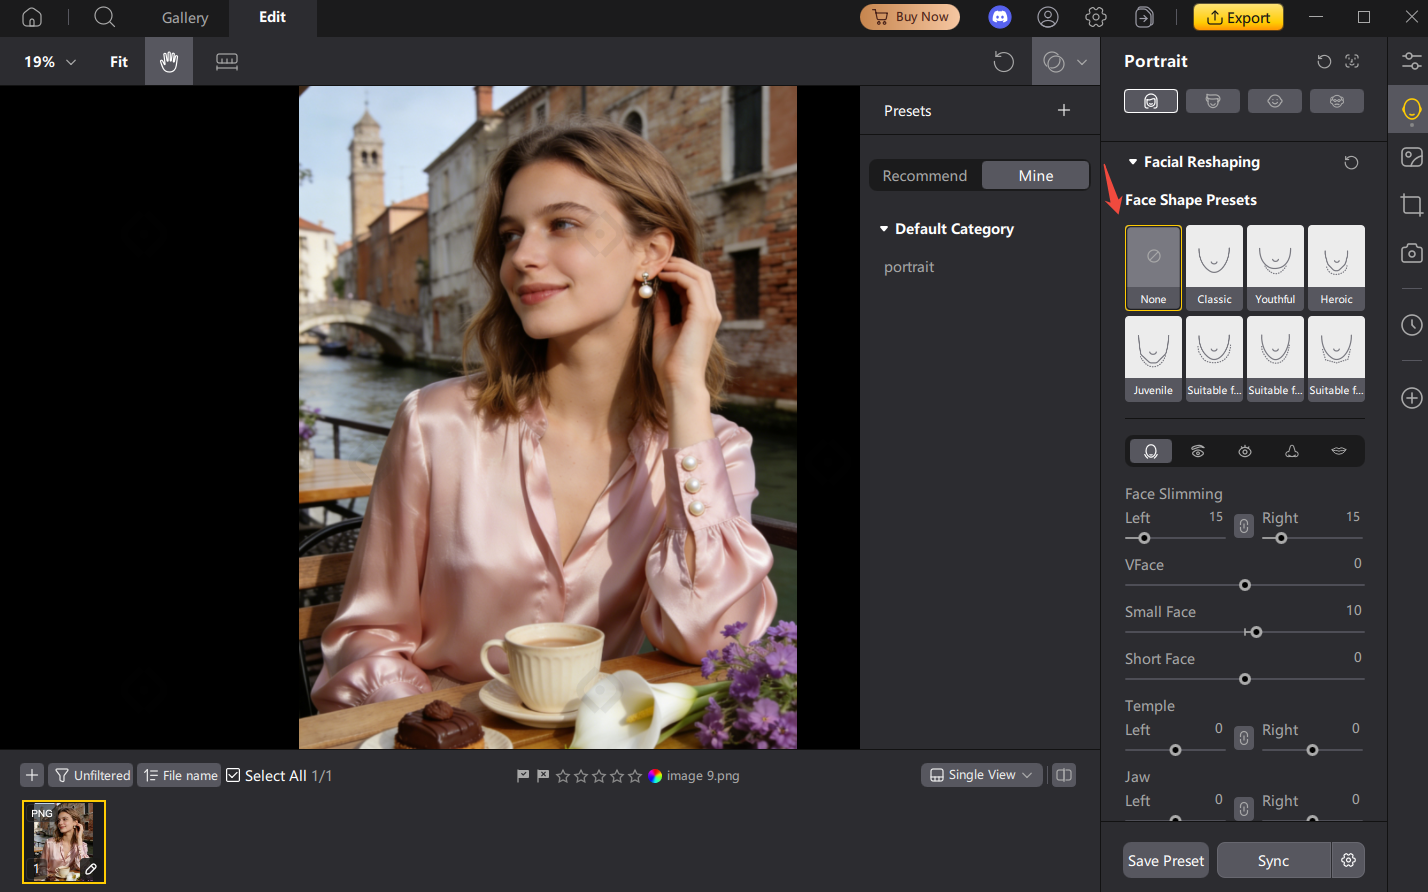Viewport: 1428px width, 892px height.
Task: Click the face detection icon beside Portrait reset
Action: pos(1351,61)
